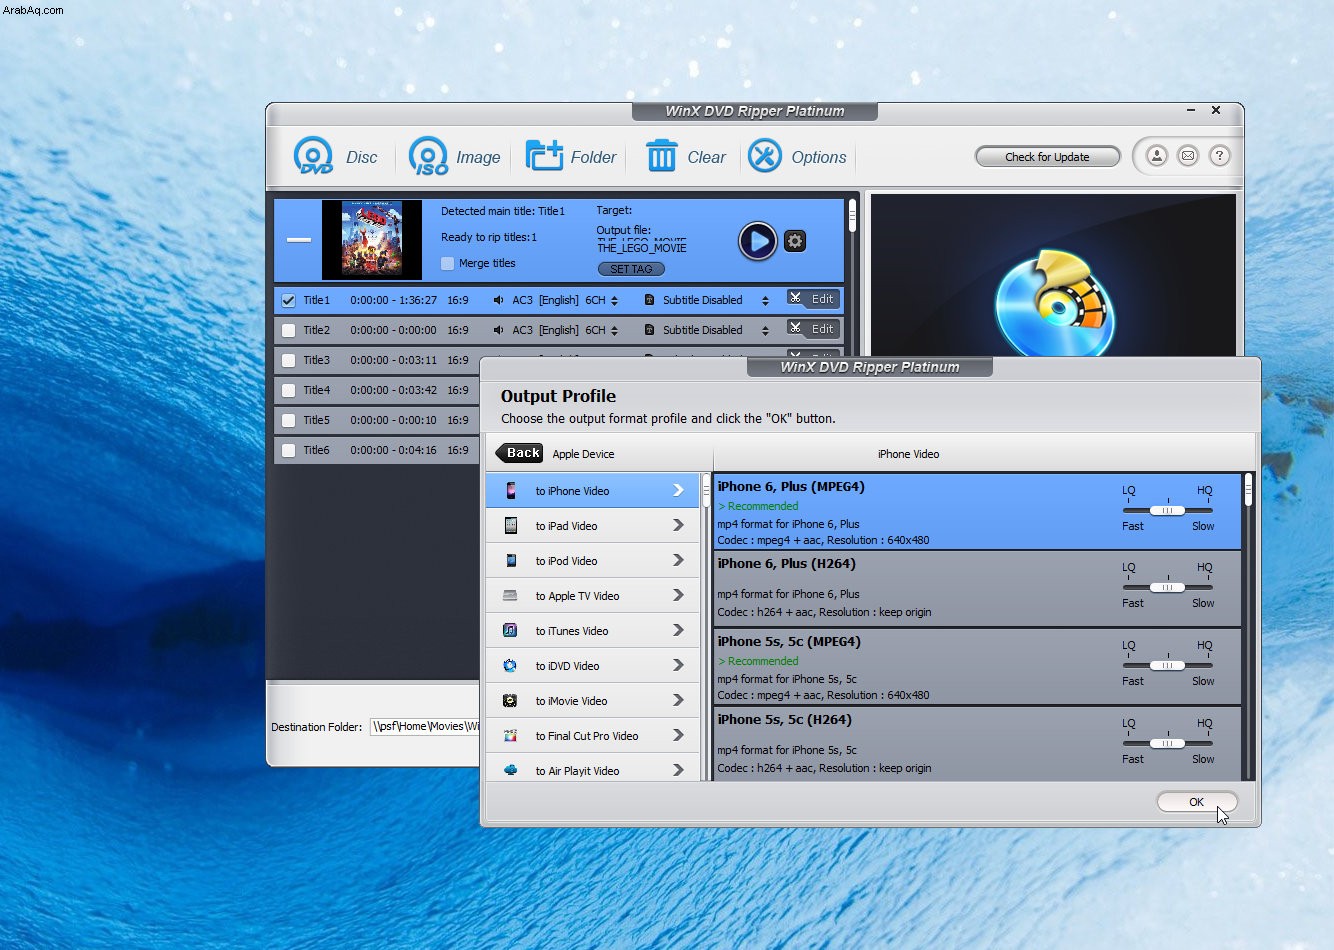Check the Title6 checkbox
Image resolution: width=1334 pixels, height=950 pixels.
pyautogui.click(x=289, y=450)
